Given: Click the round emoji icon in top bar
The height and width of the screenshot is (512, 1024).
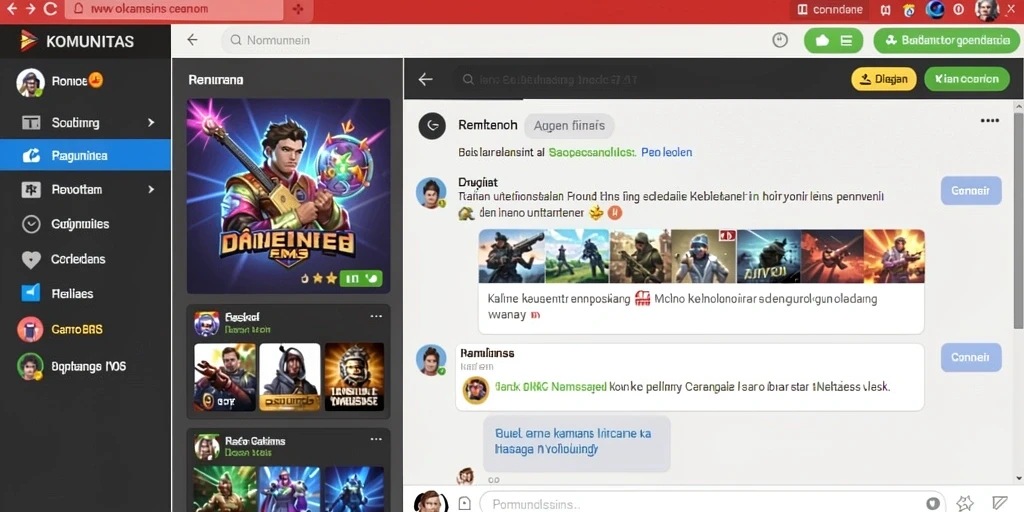Looking at the screenshot, I should [x=780, y=40].
